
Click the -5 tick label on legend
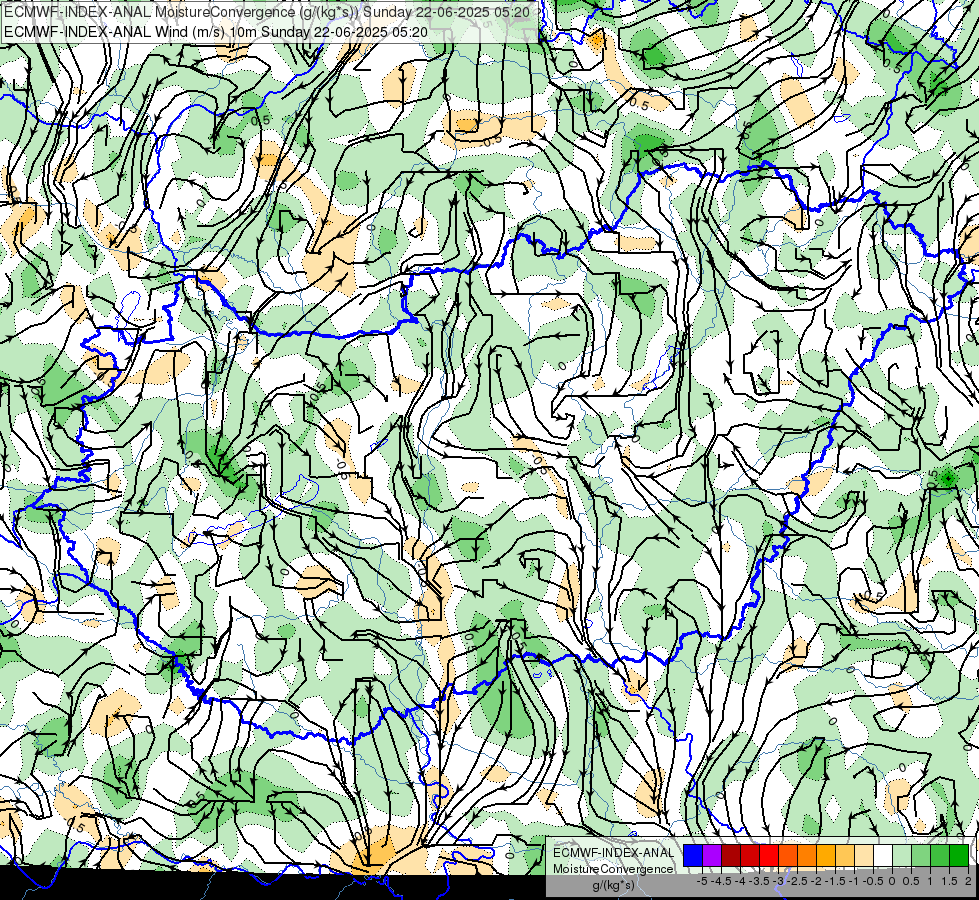click(702, 881)
